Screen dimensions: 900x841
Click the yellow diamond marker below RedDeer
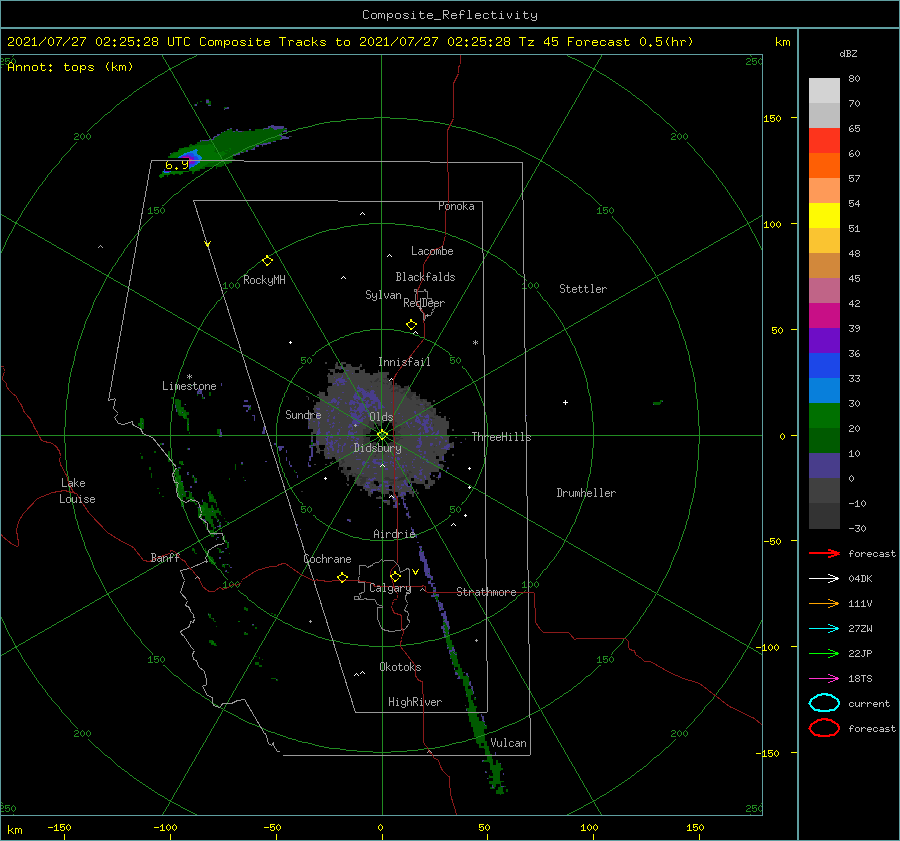coord(411,325)
